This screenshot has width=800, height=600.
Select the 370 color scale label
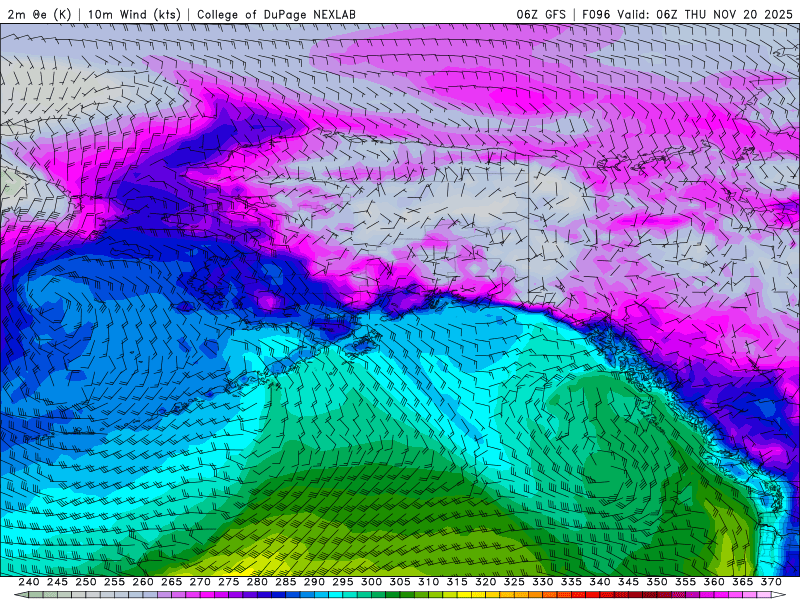(x=771, y=582)
